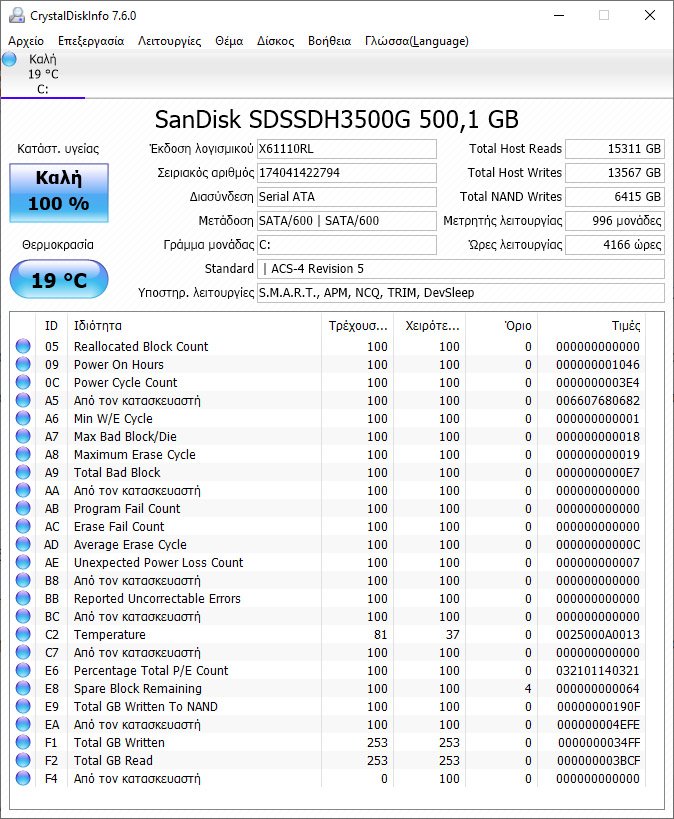Select the disk title SanDisk SDSSDH3500G 500,1 GB
This screenshot has width=674, height=819.
tap(337, 120)
